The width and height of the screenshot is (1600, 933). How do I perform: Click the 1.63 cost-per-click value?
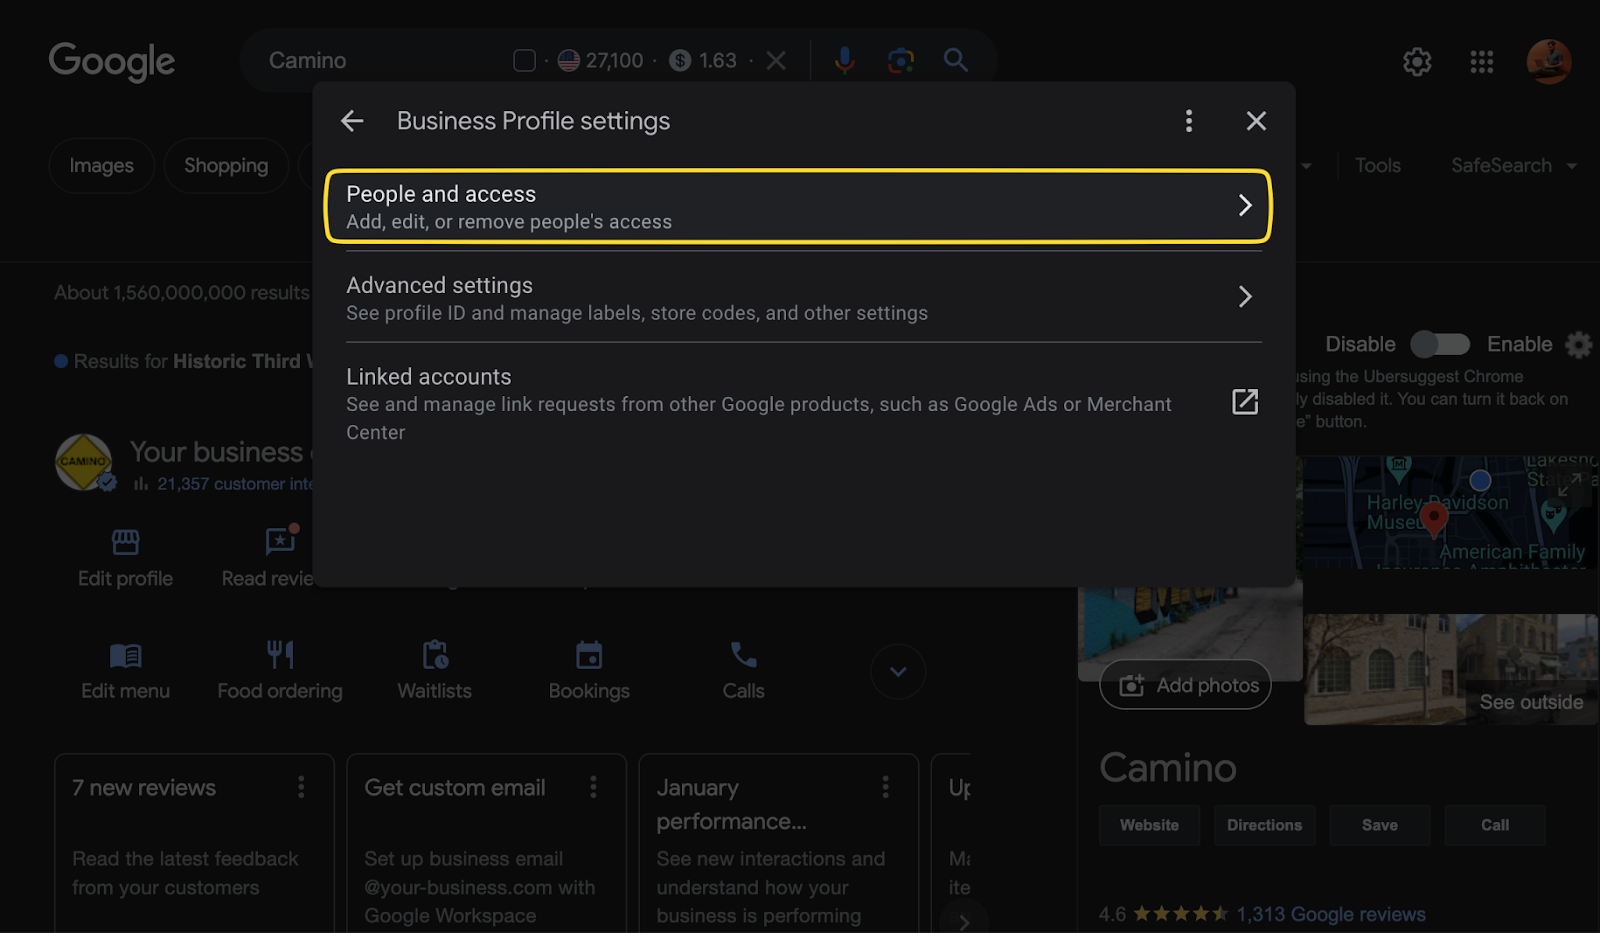coord(717,61)
